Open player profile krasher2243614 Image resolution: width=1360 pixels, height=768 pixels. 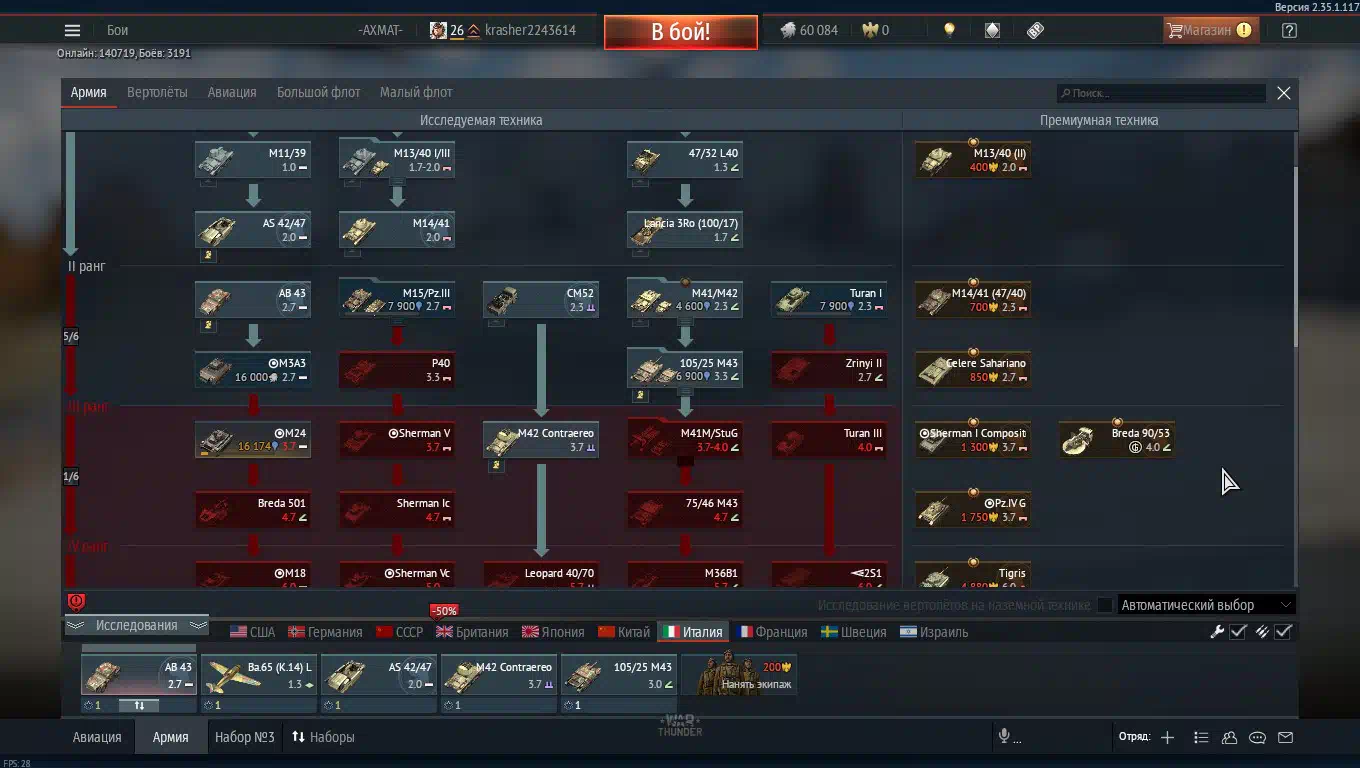[x=530, y=30]
